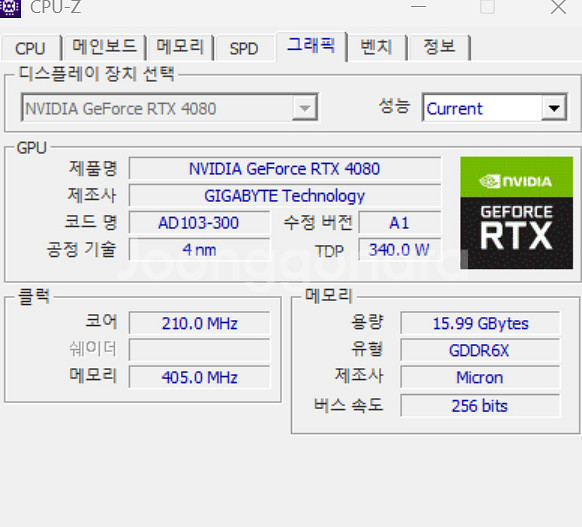Click the NVIDIA GeForce RTX logo image

click(x=516, y=213)
